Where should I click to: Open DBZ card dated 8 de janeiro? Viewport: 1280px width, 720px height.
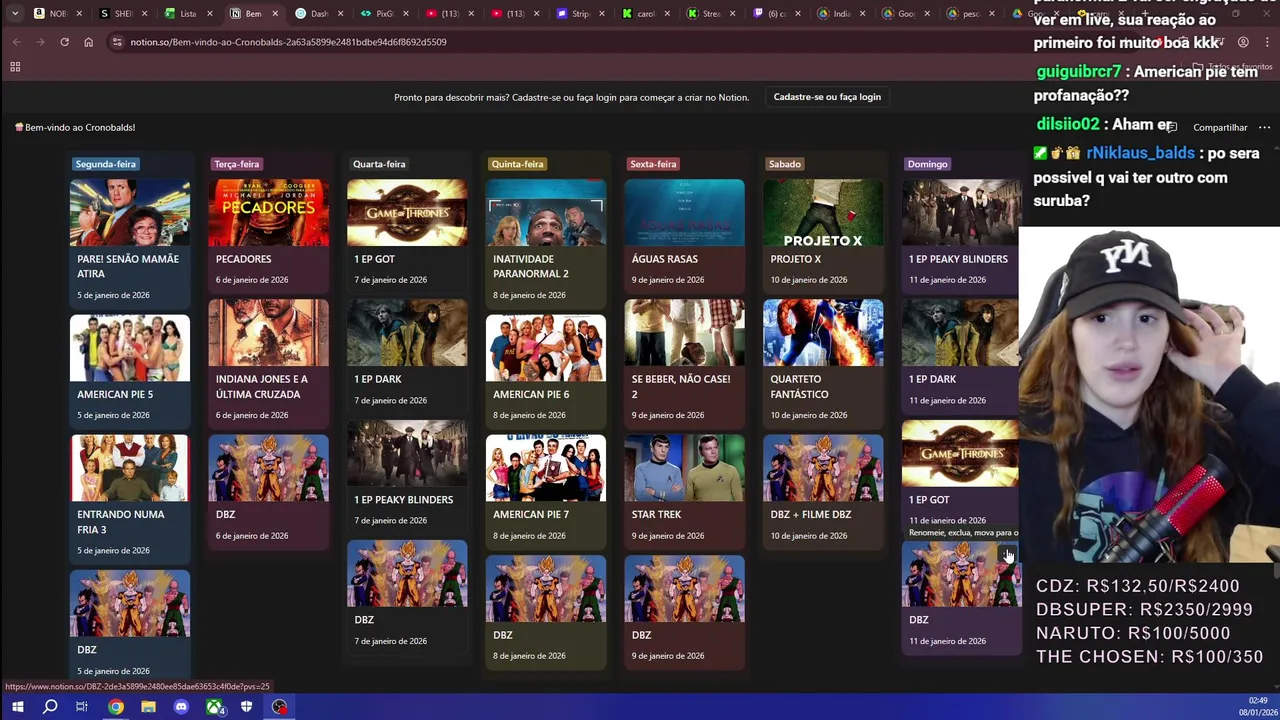pos(545,611)
